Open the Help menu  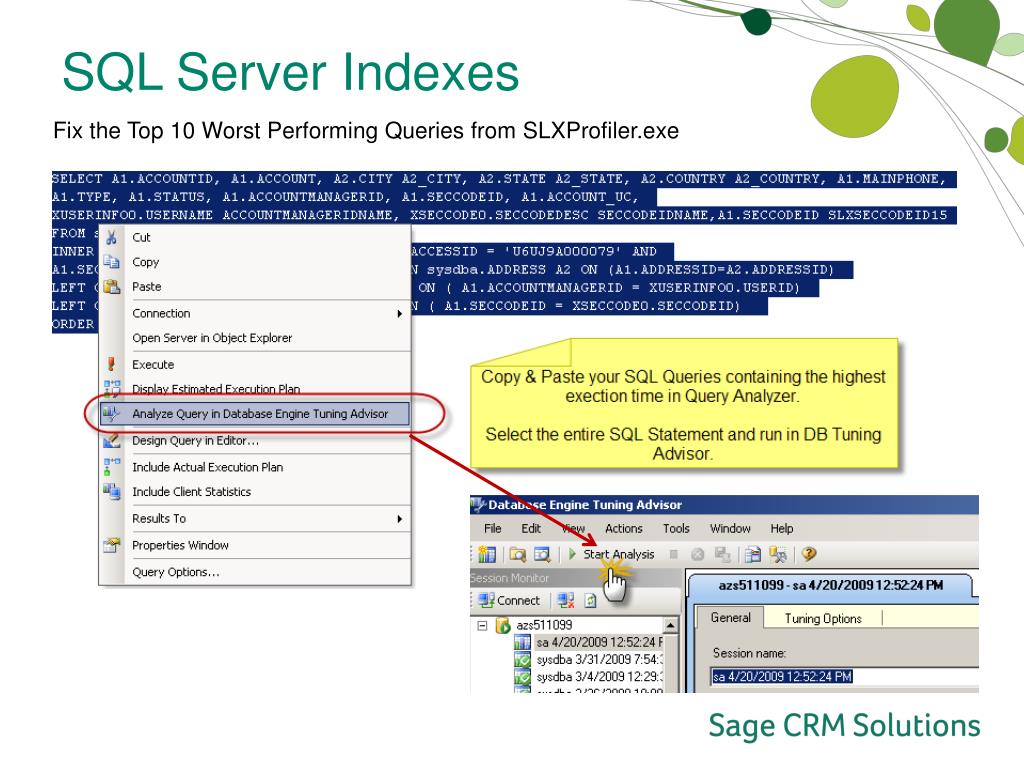pos(782,528)
